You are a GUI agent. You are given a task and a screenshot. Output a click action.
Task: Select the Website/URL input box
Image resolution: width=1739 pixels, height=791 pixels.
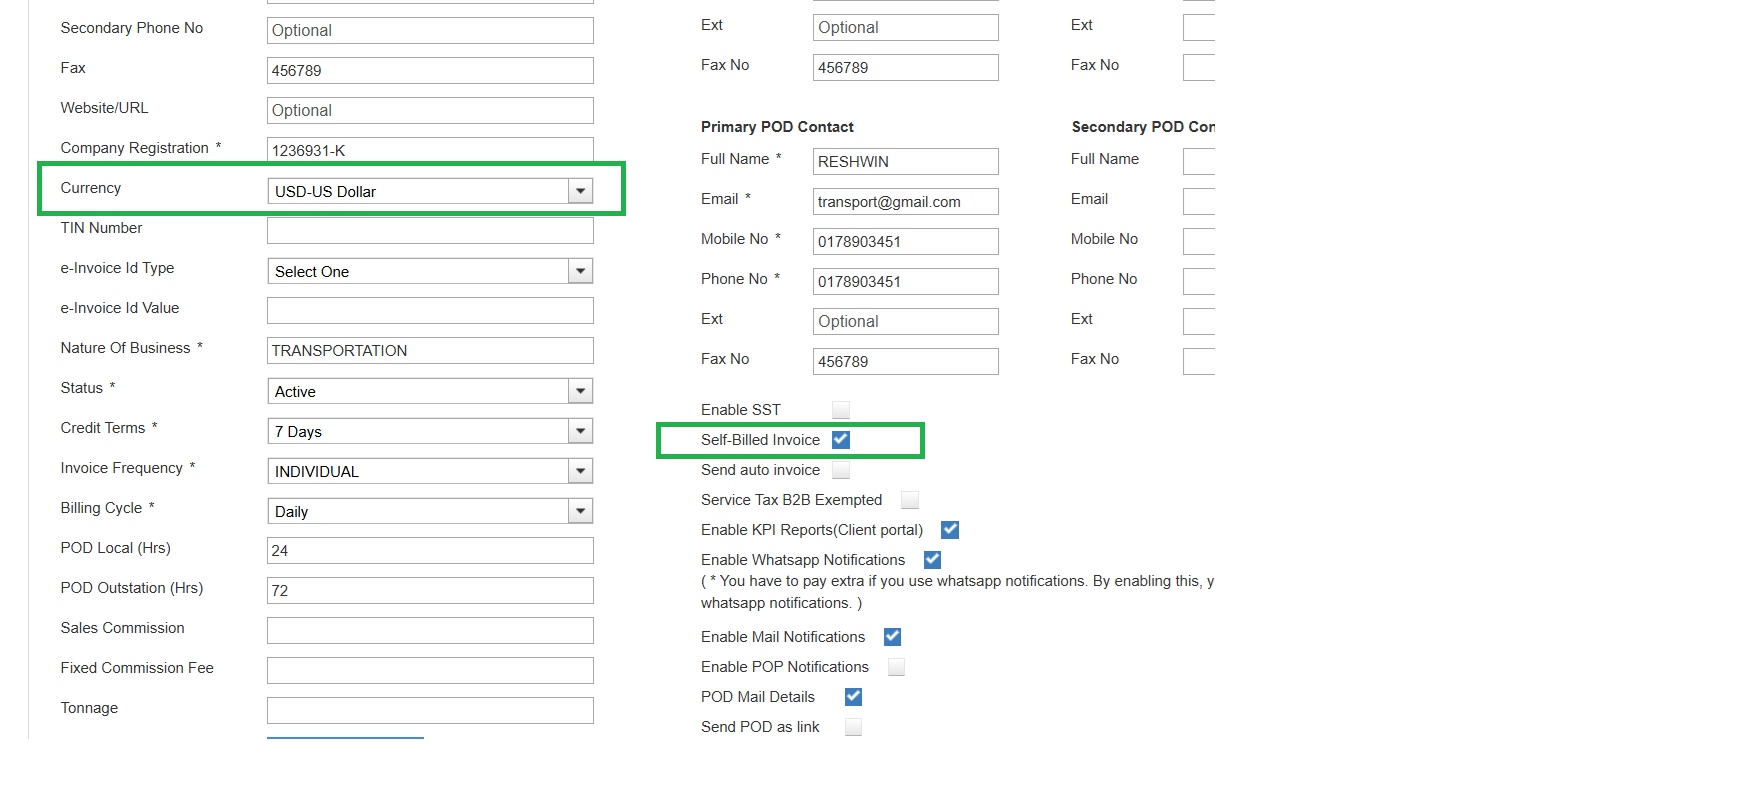430,110
